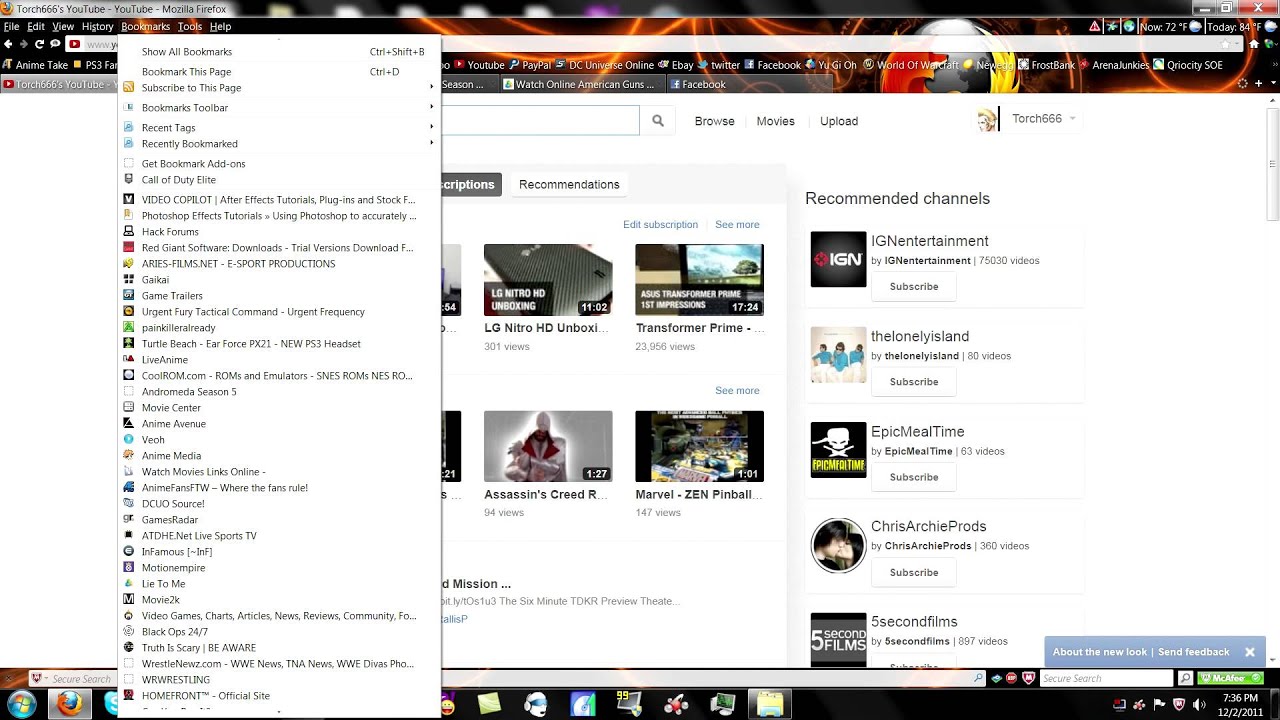Go back with the browser back arrow
The height and width of the screenshot is (720, 1280).
9,44
